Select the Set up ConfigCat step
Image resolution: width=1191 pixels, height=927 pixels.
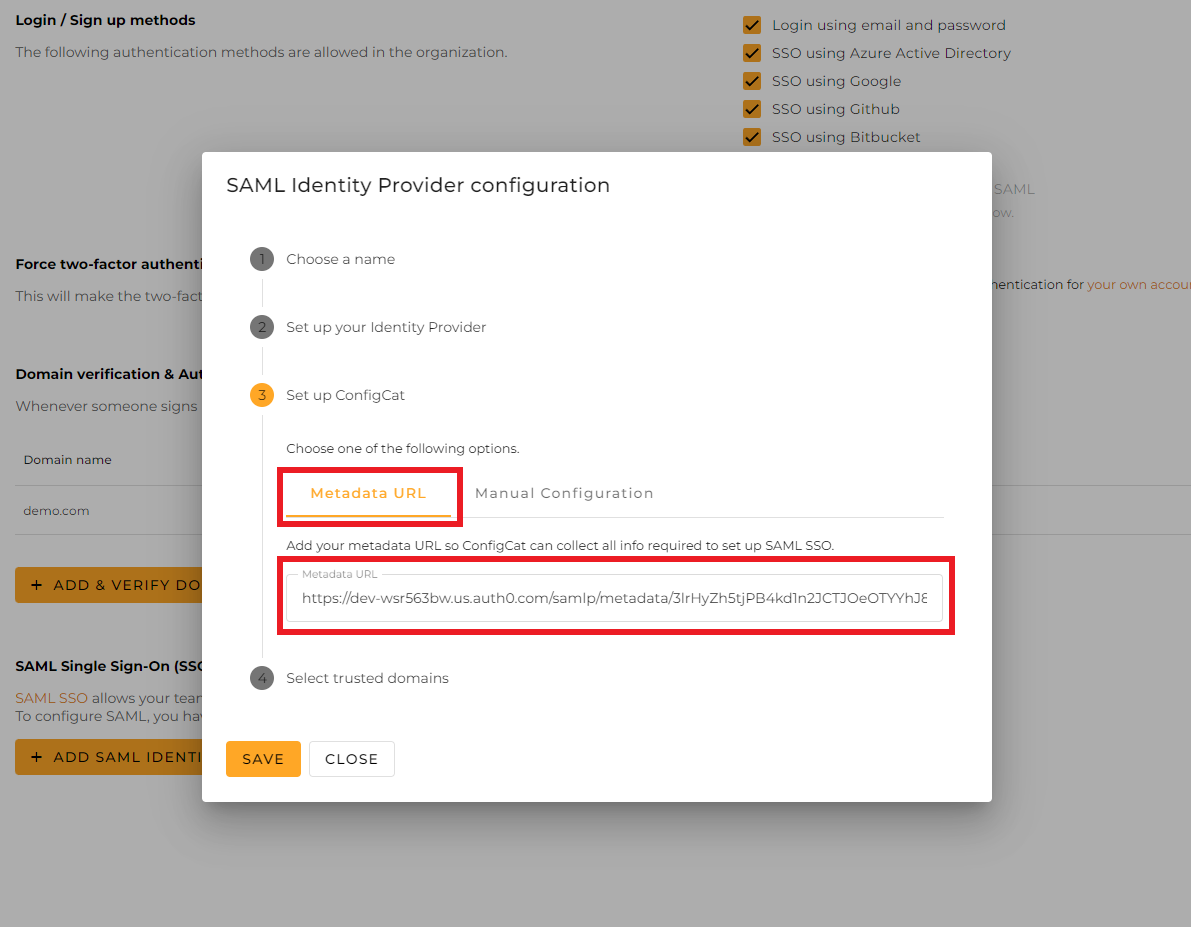[345, 395]
